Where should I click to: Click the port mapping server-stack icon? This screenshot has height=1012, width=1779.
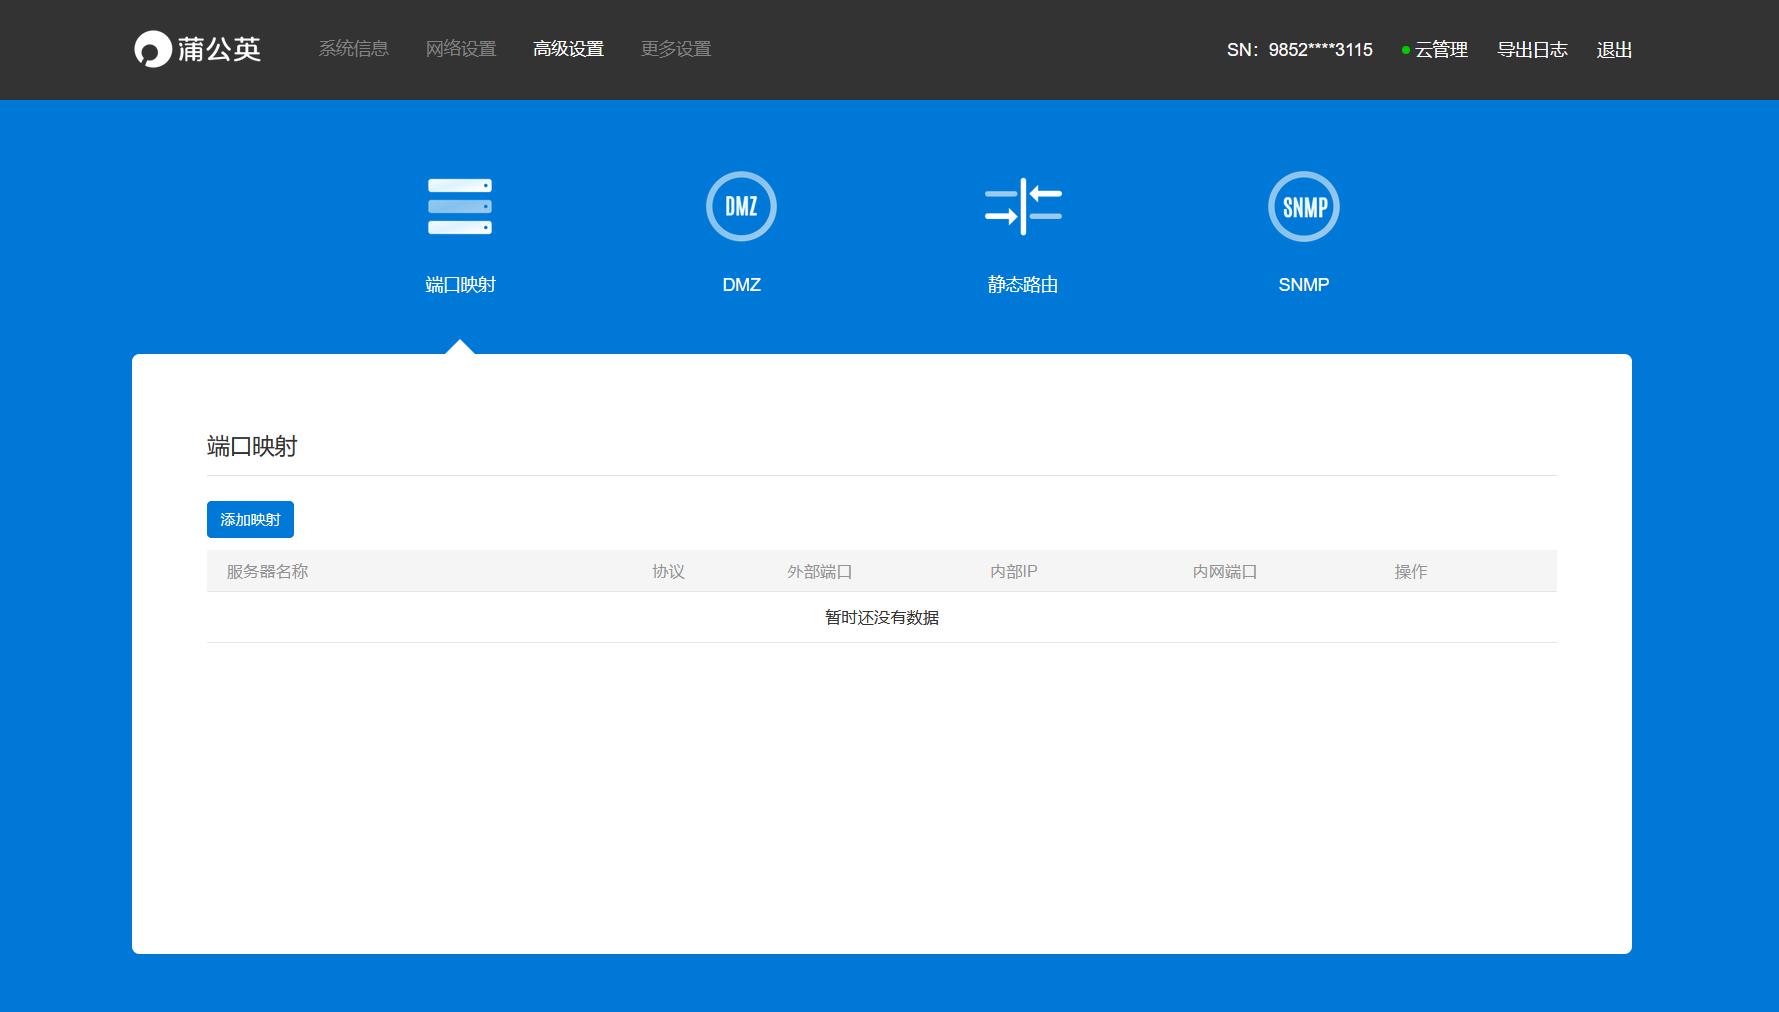[460, 207]
